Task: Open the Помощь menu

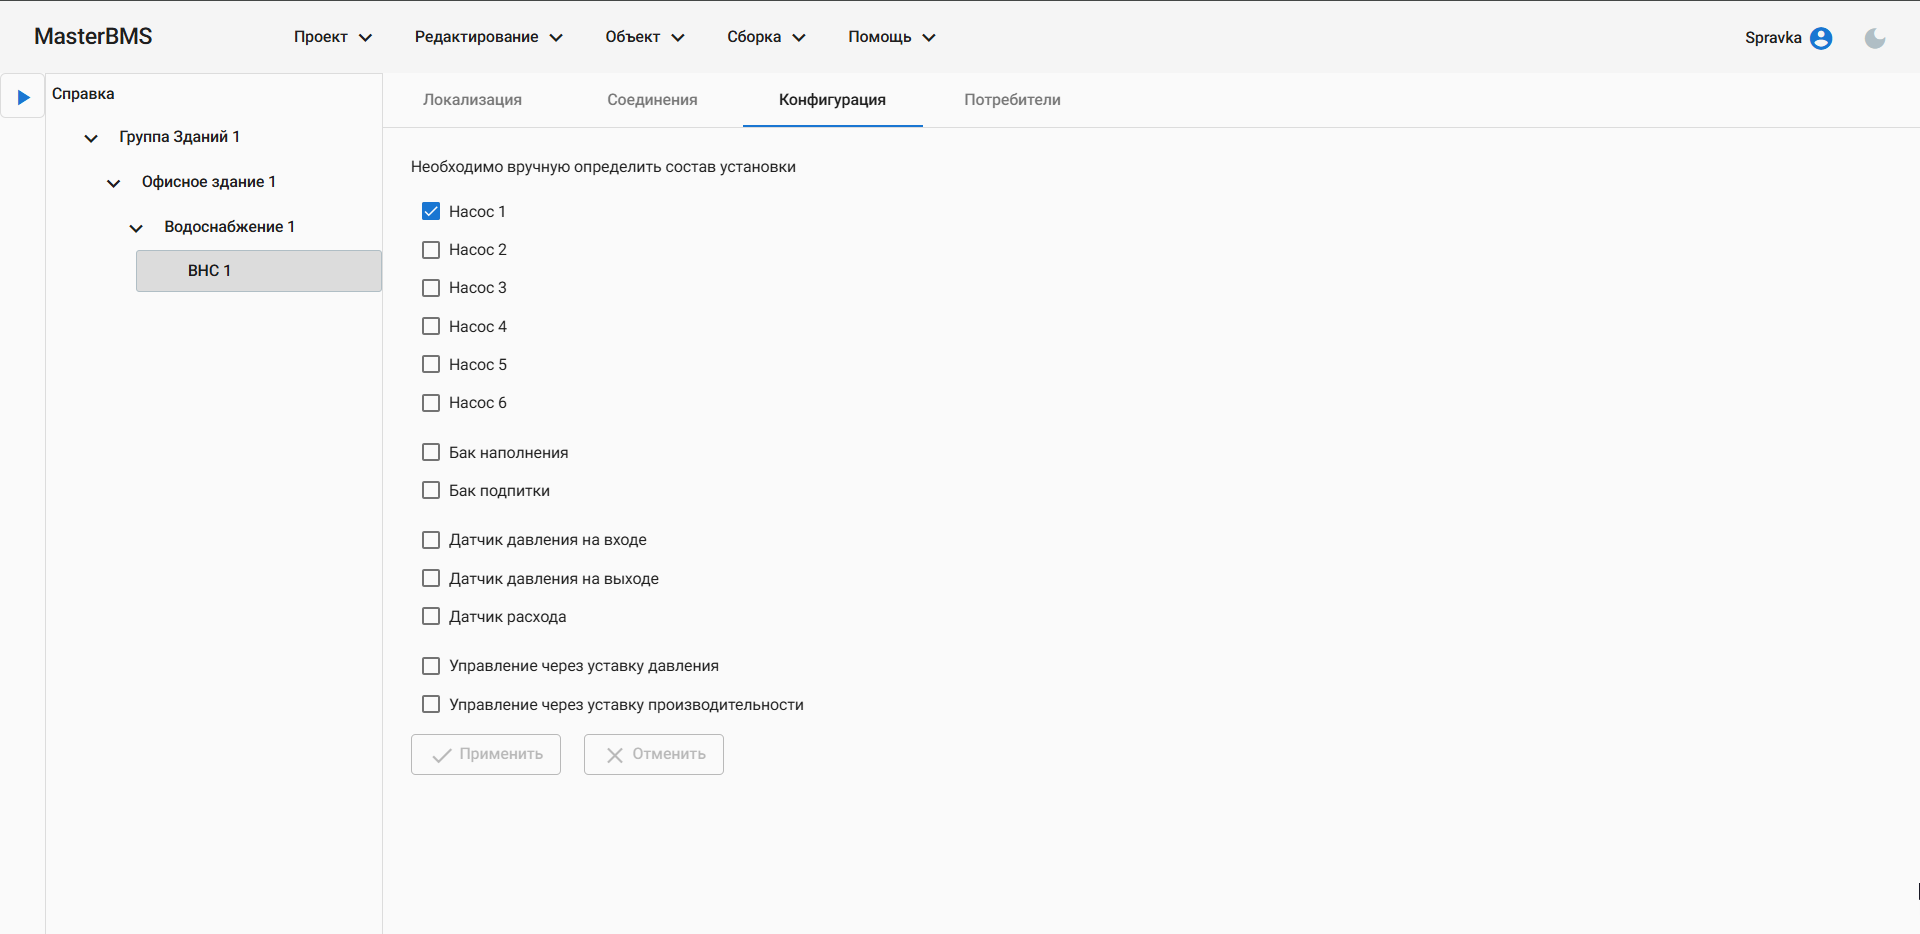Action: 891,37
